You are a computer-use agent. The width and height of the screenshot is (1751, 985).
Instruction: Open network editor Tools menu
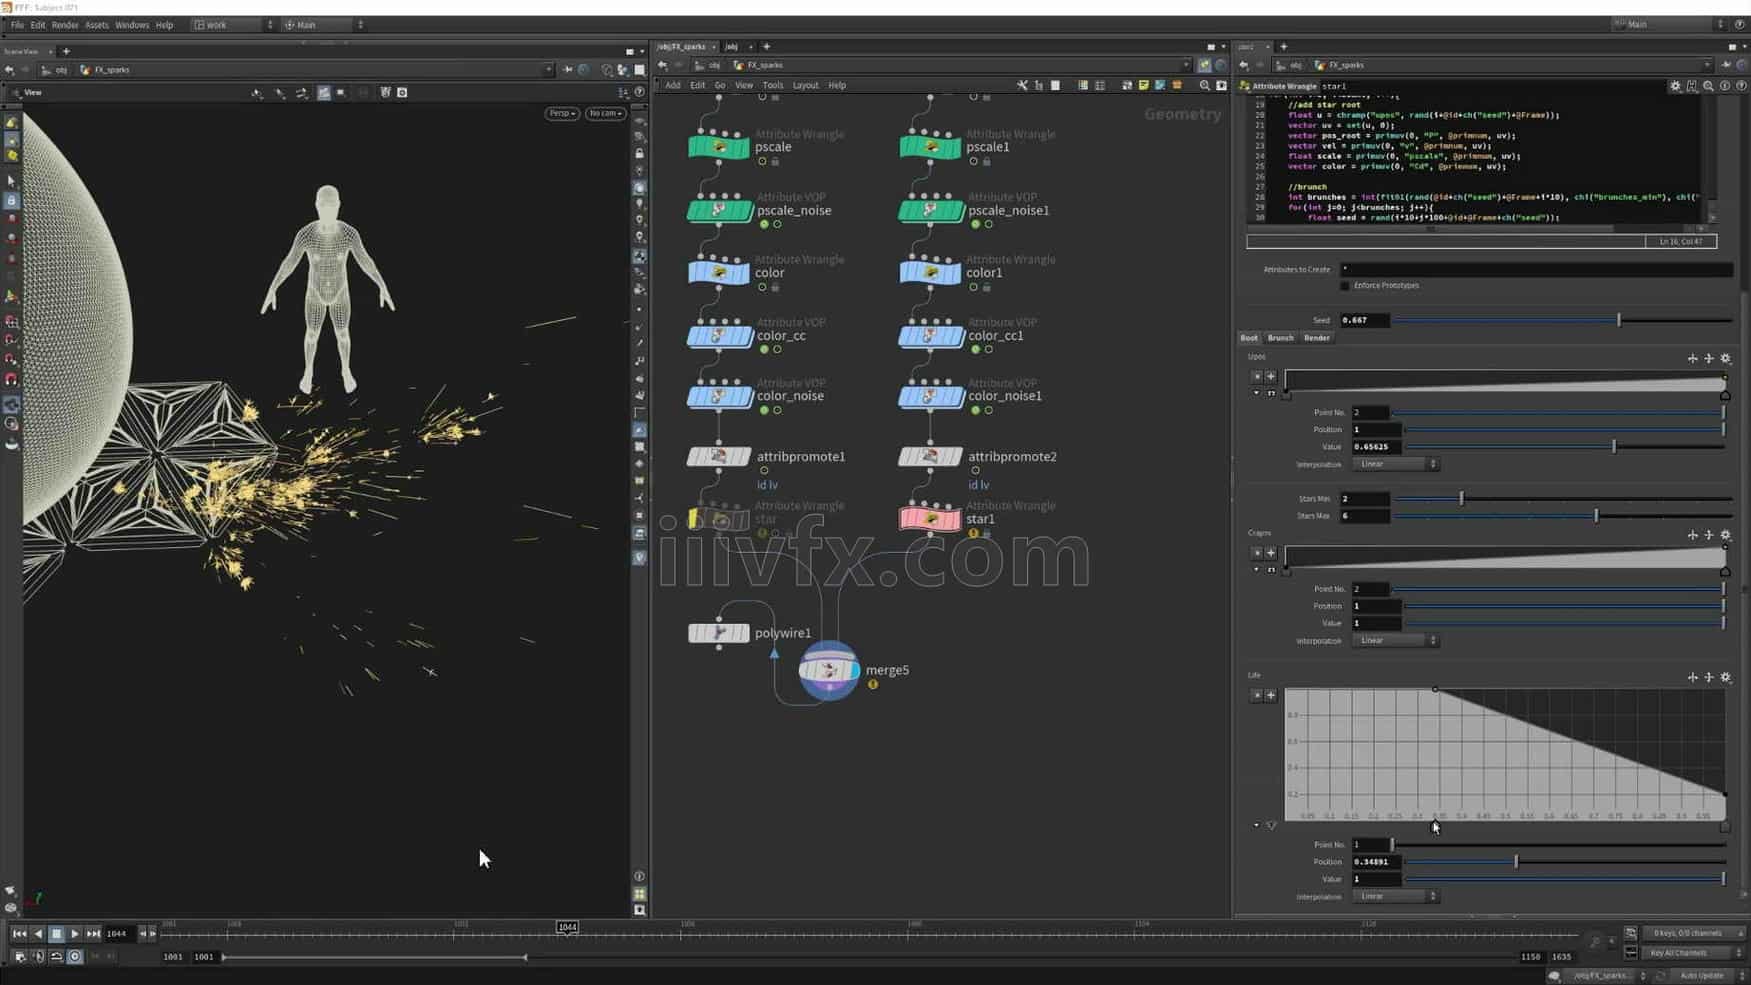click(773, 86)
